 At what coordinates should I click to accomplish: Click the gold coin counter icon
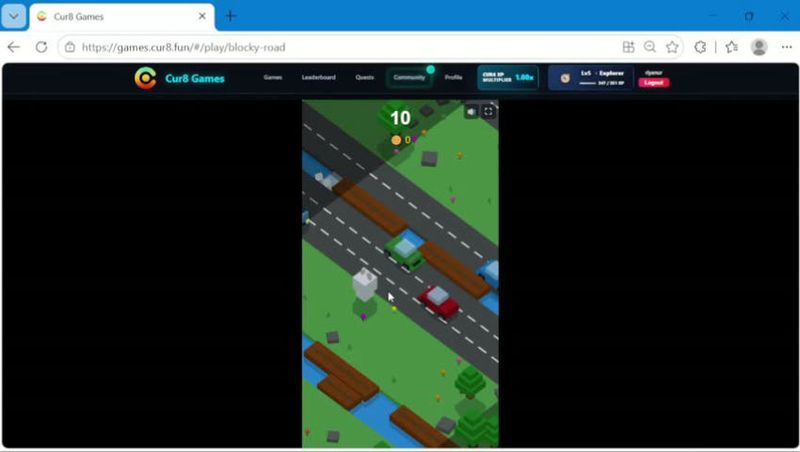coord(396,140)
